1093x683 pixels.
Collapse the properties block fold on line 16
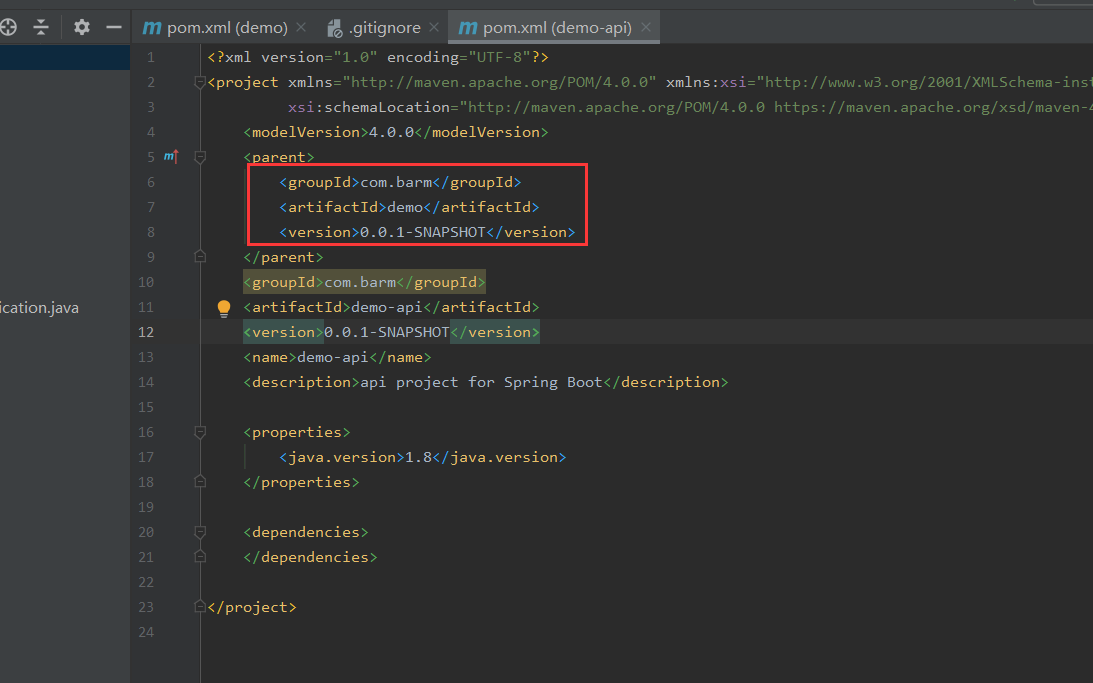pyautogui.click(x=200, y=432)
